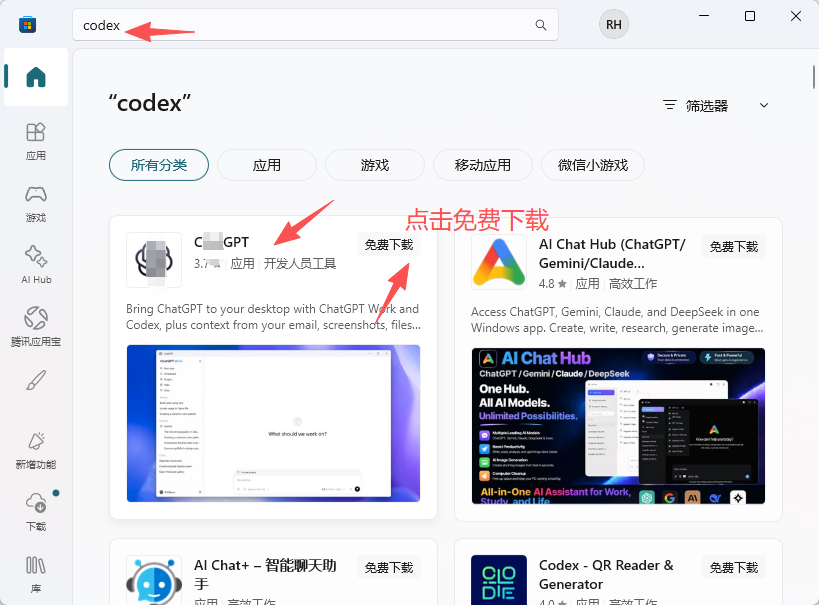
Task: Open AI Hub in the sidebar
Action: click(36, 264)
